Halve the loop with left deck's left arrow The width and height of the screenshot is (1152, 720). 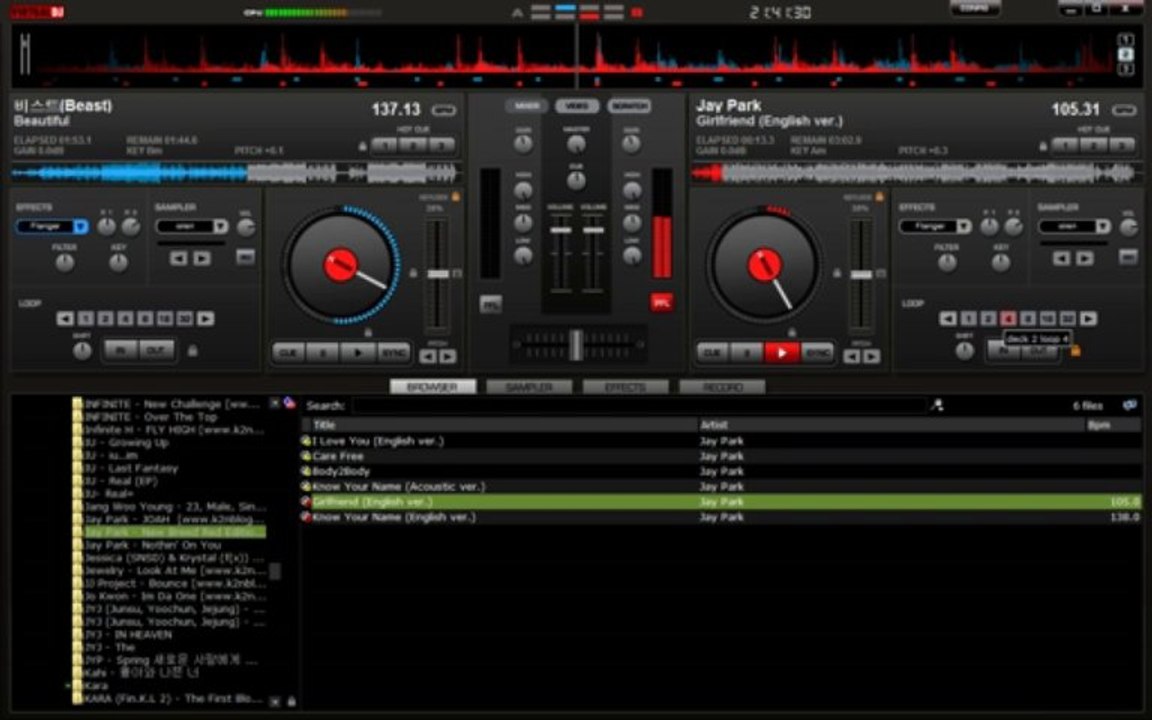pyautogui.click(x=65, y=318)
